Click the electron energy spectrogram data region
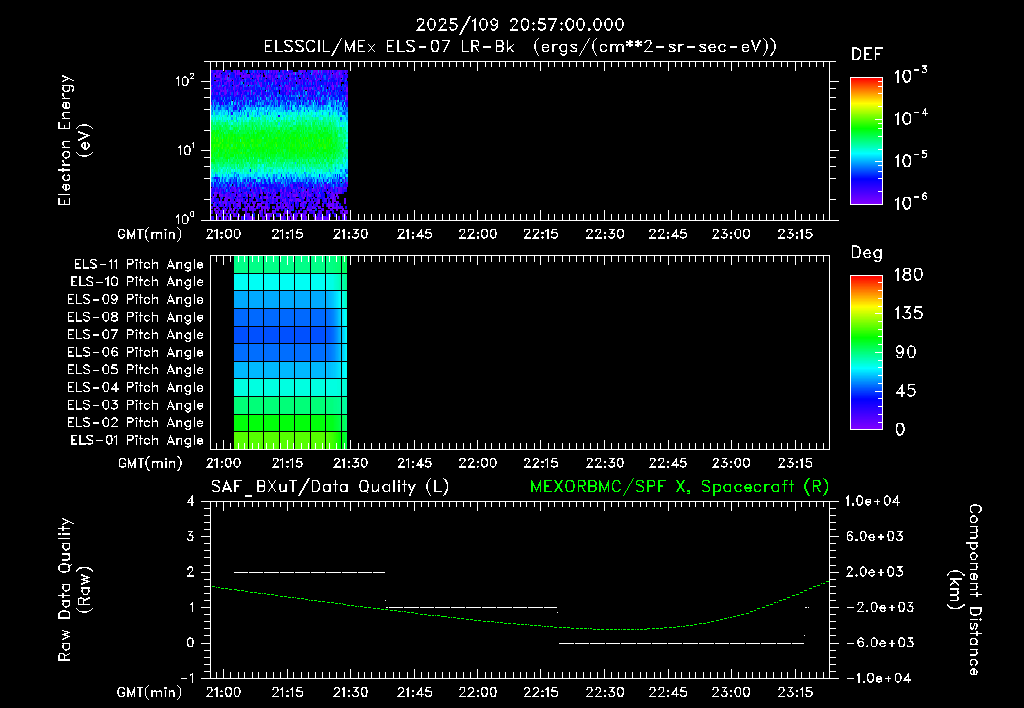The width and height of the screenshot is (1024, 708). pyautogui.click(x=279, y=144)
